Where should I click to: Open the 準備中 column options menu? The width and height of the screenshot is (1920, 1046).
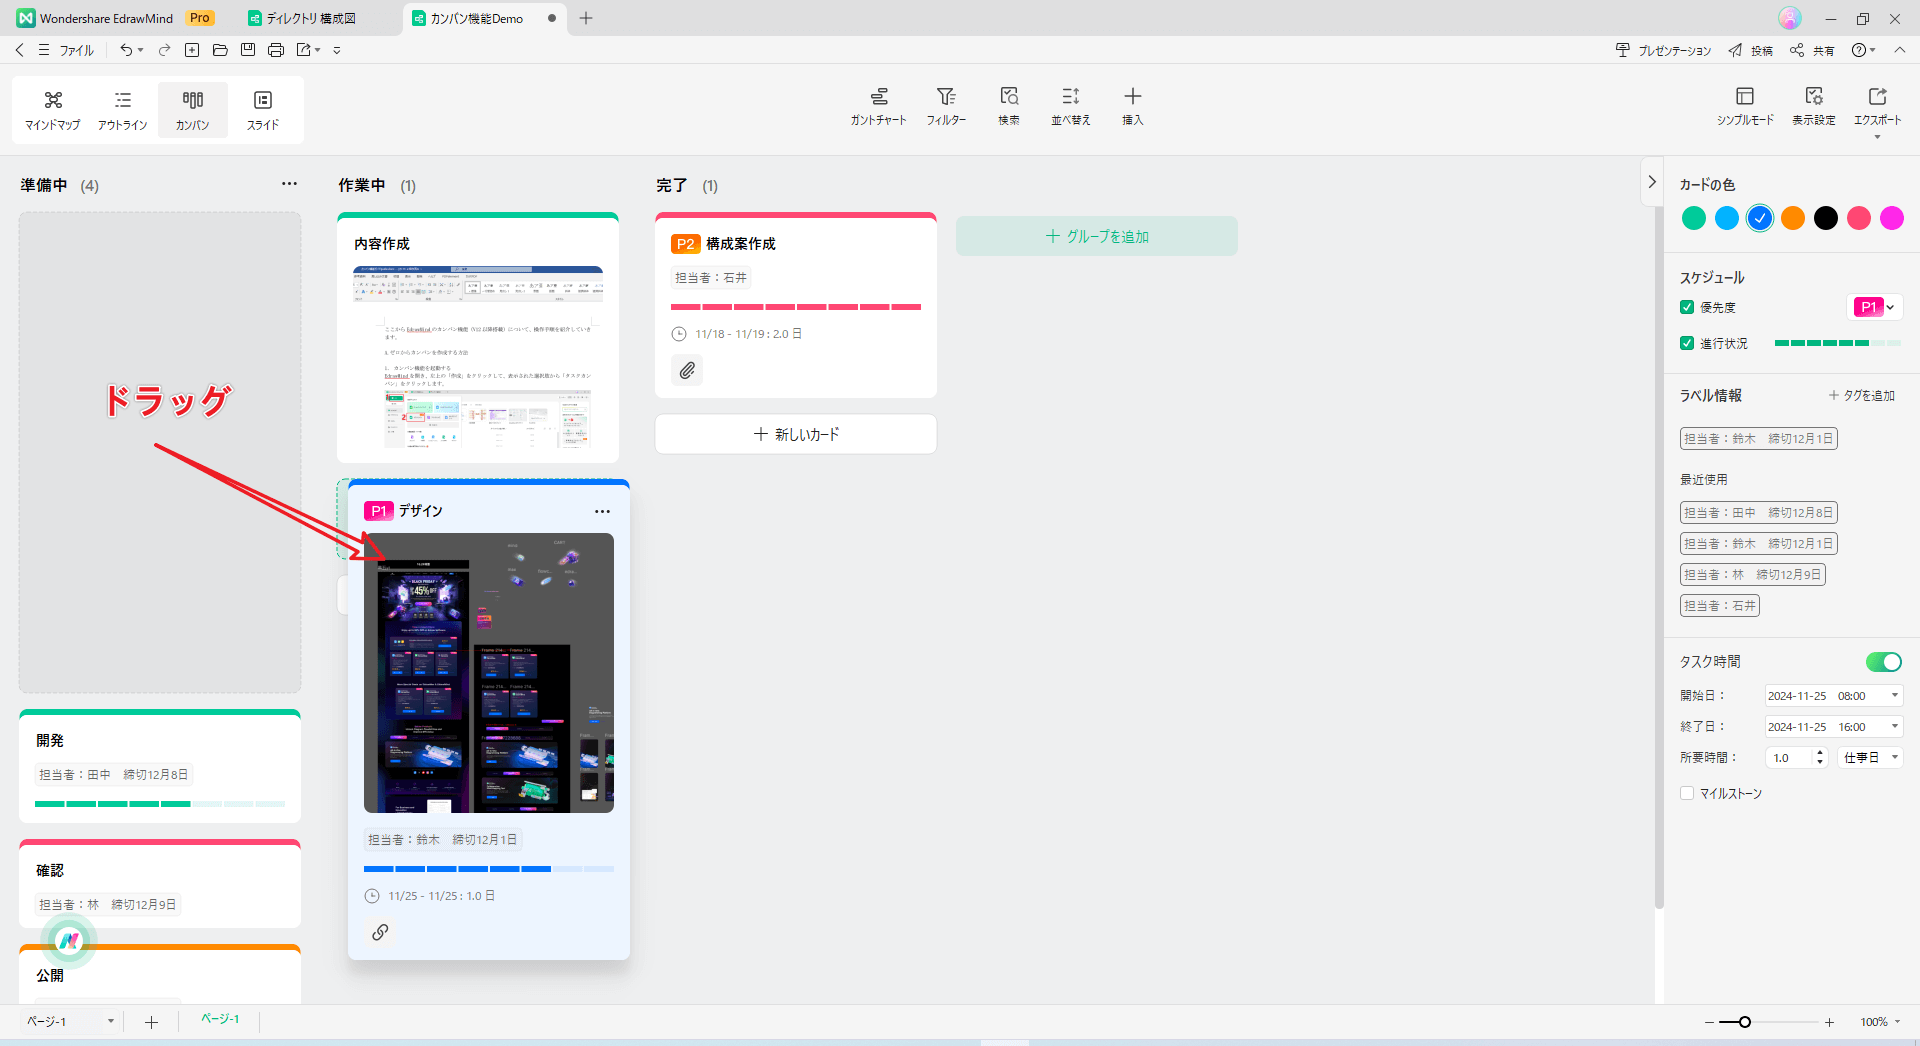[289, 184]
